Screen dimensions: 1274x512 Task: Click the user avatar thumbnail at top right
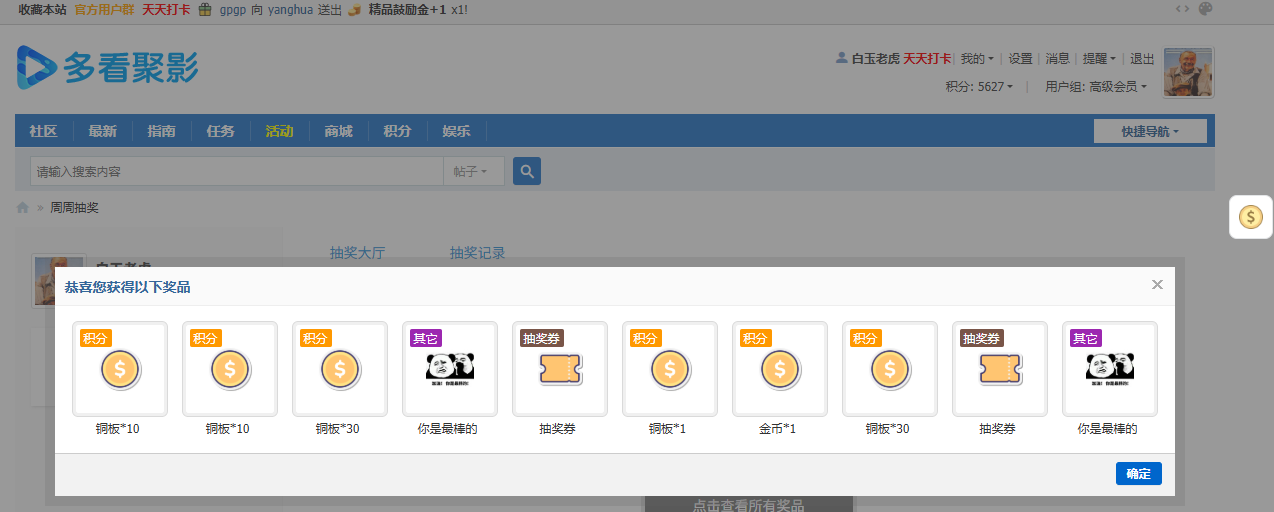click(1188, 72)
